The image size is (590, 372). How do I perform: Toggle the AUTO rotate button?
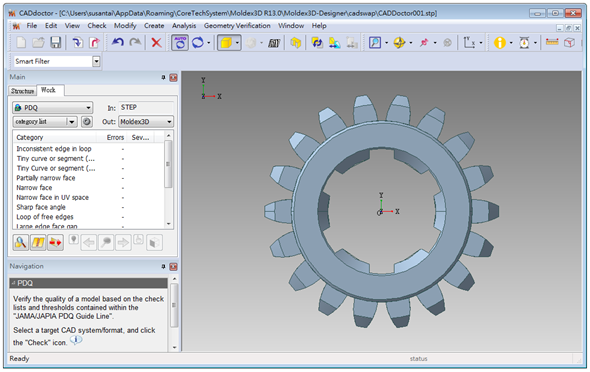coord(180,43)
